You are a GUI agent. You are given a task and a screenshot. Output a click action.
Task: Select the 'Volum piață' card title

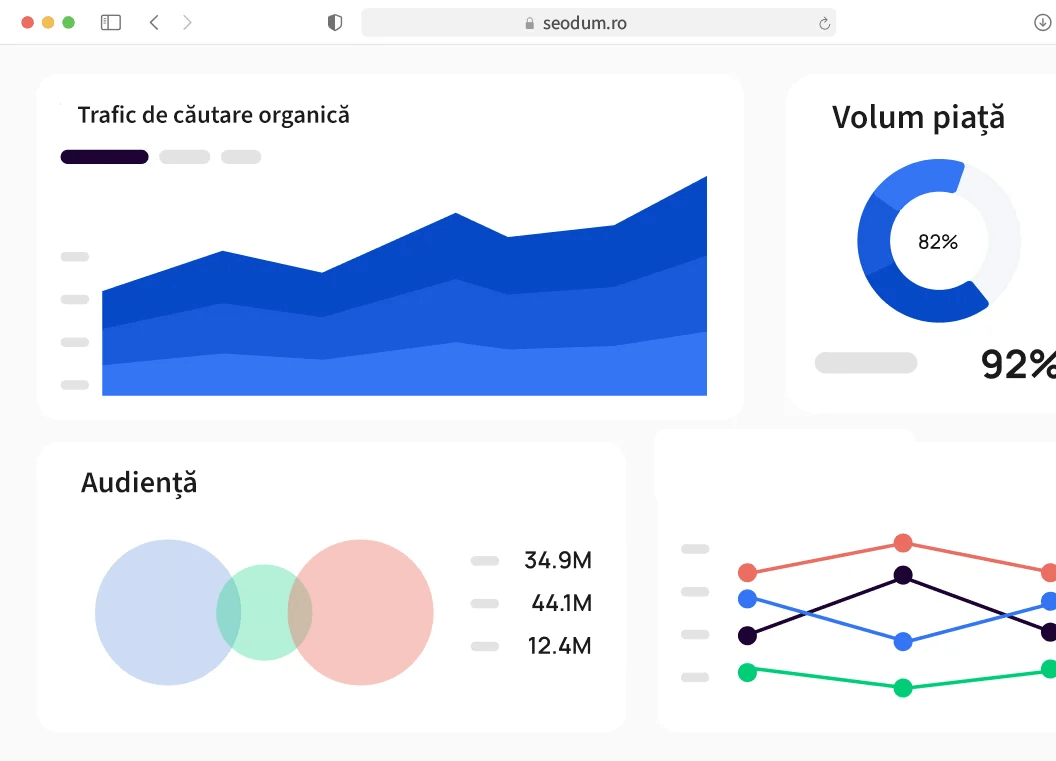click(x=917, y=117)
